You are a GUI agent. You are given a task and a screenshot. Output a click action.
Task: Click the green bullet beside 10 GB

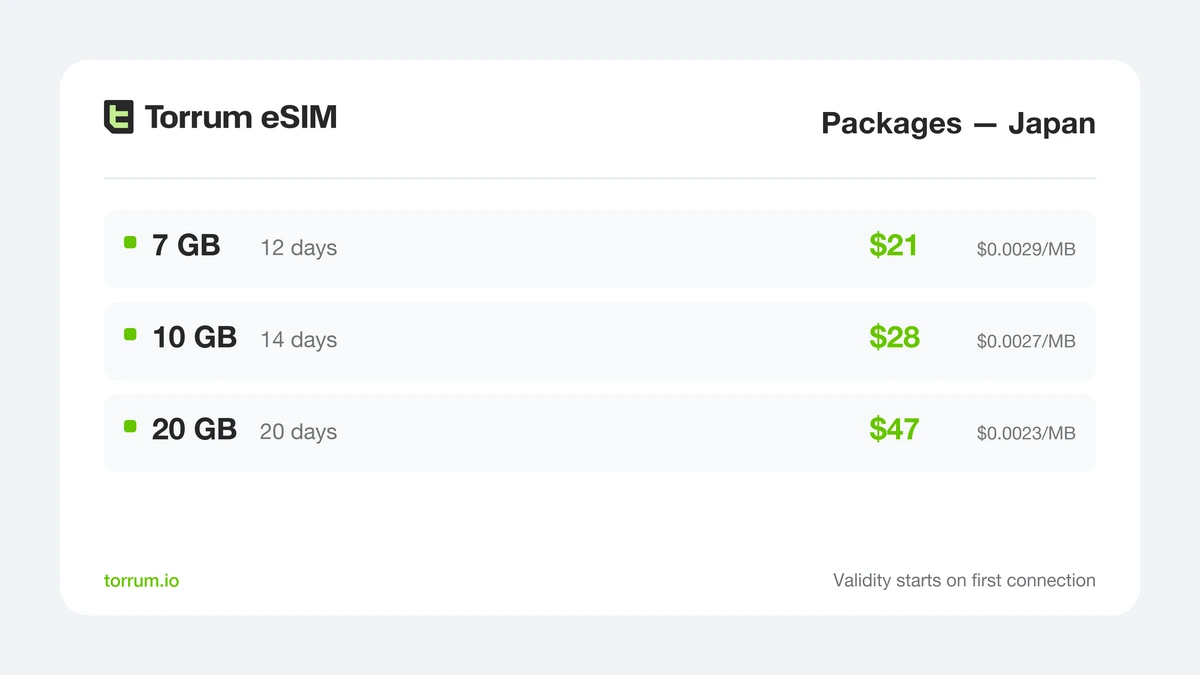[130, 334]
